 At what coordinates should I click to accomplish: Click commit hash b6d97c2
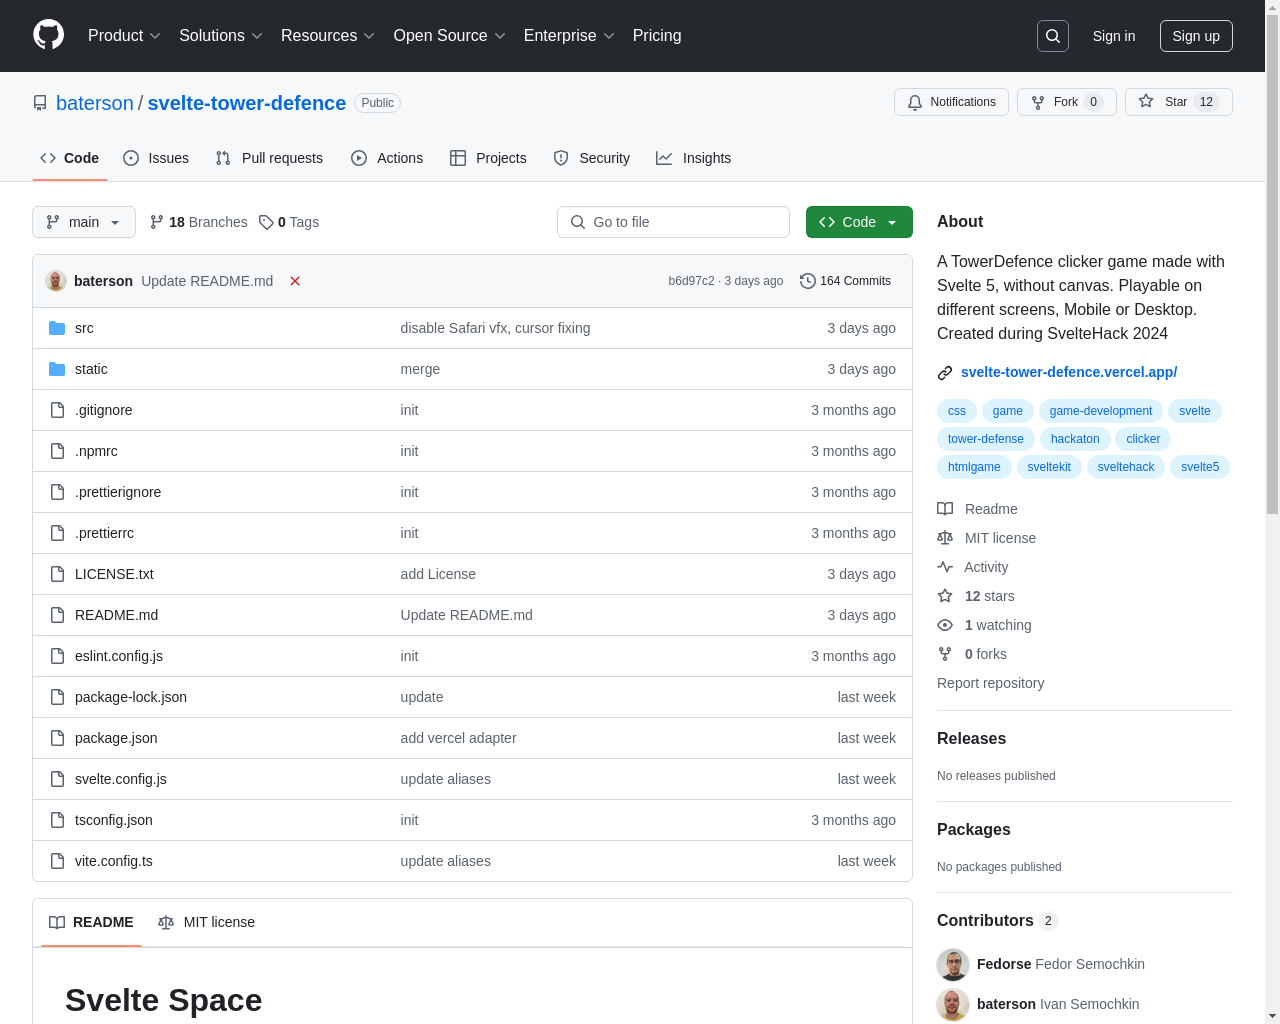[691, 281]
